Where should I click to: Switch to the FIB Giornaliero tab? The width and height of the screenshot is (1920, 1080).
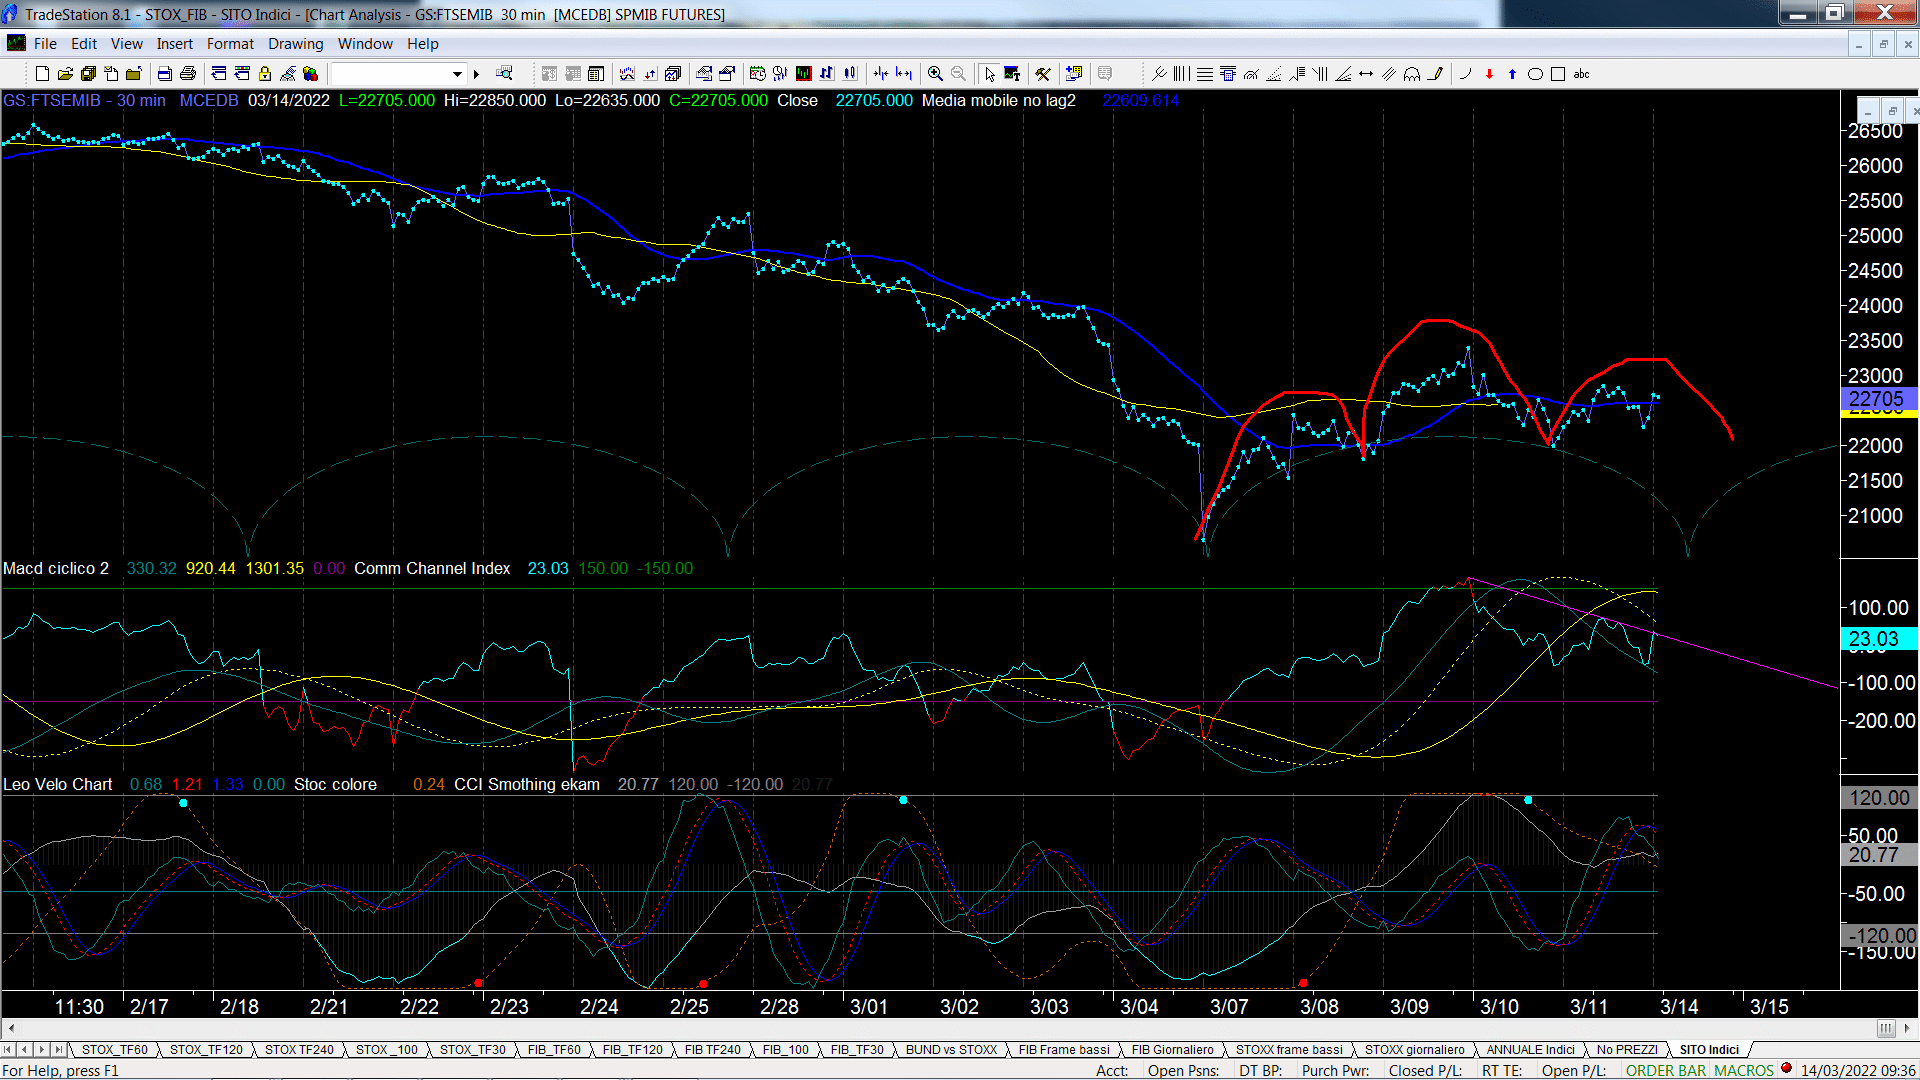[1172, 1049]
